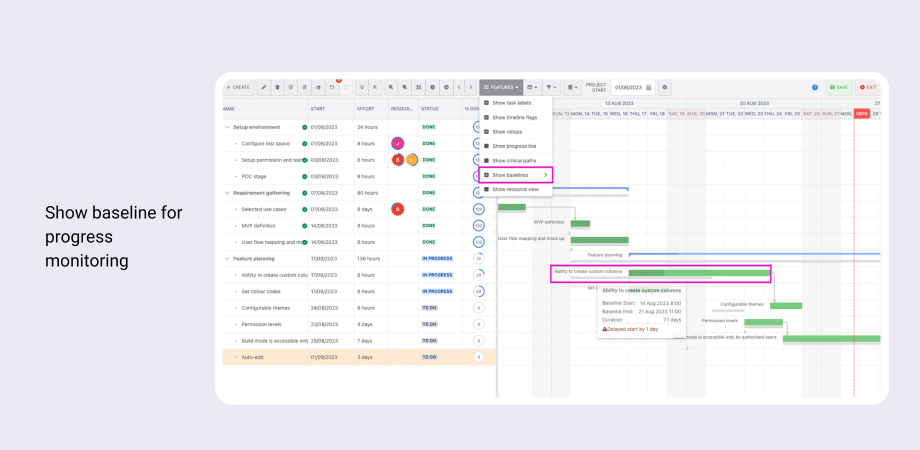
Task: Click the next period right chevron
Action: click(470, 87)
